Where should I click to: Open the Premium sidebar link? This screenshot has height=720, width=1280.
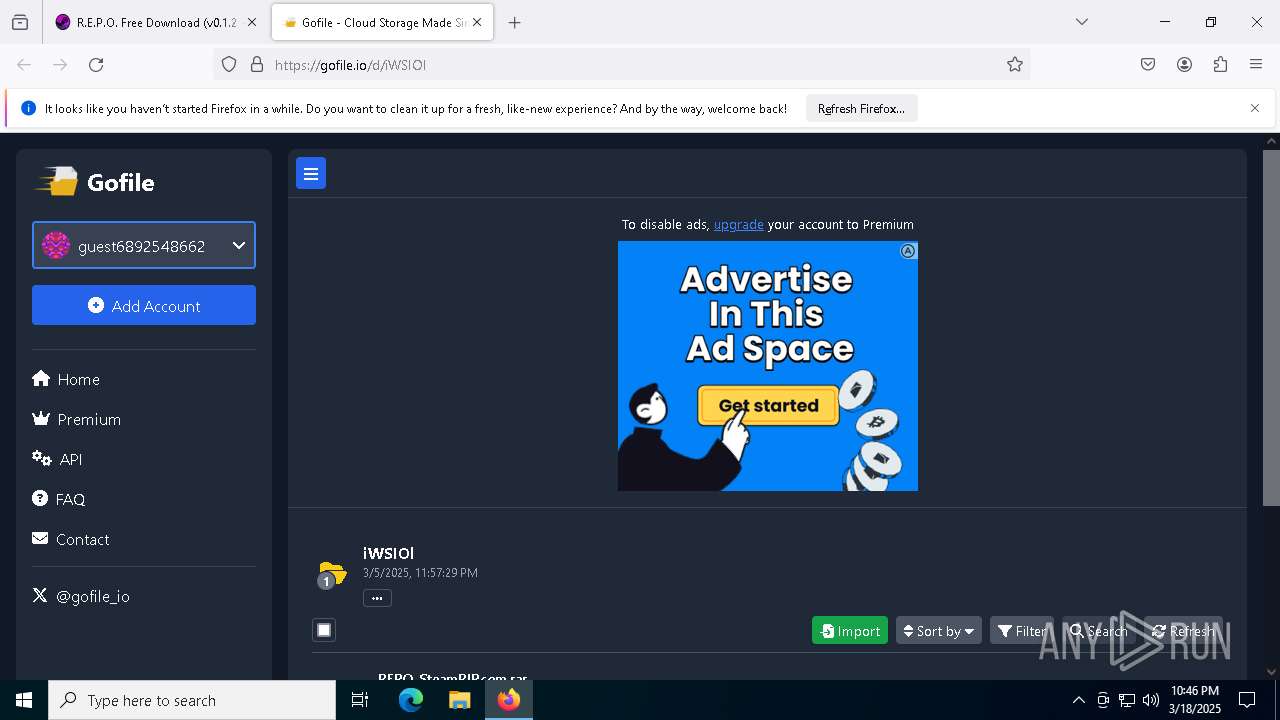point(77,419)
